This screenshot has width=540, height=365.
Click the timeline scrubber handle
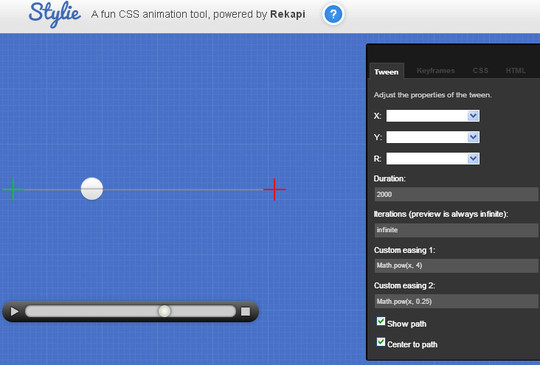point(164,311)
